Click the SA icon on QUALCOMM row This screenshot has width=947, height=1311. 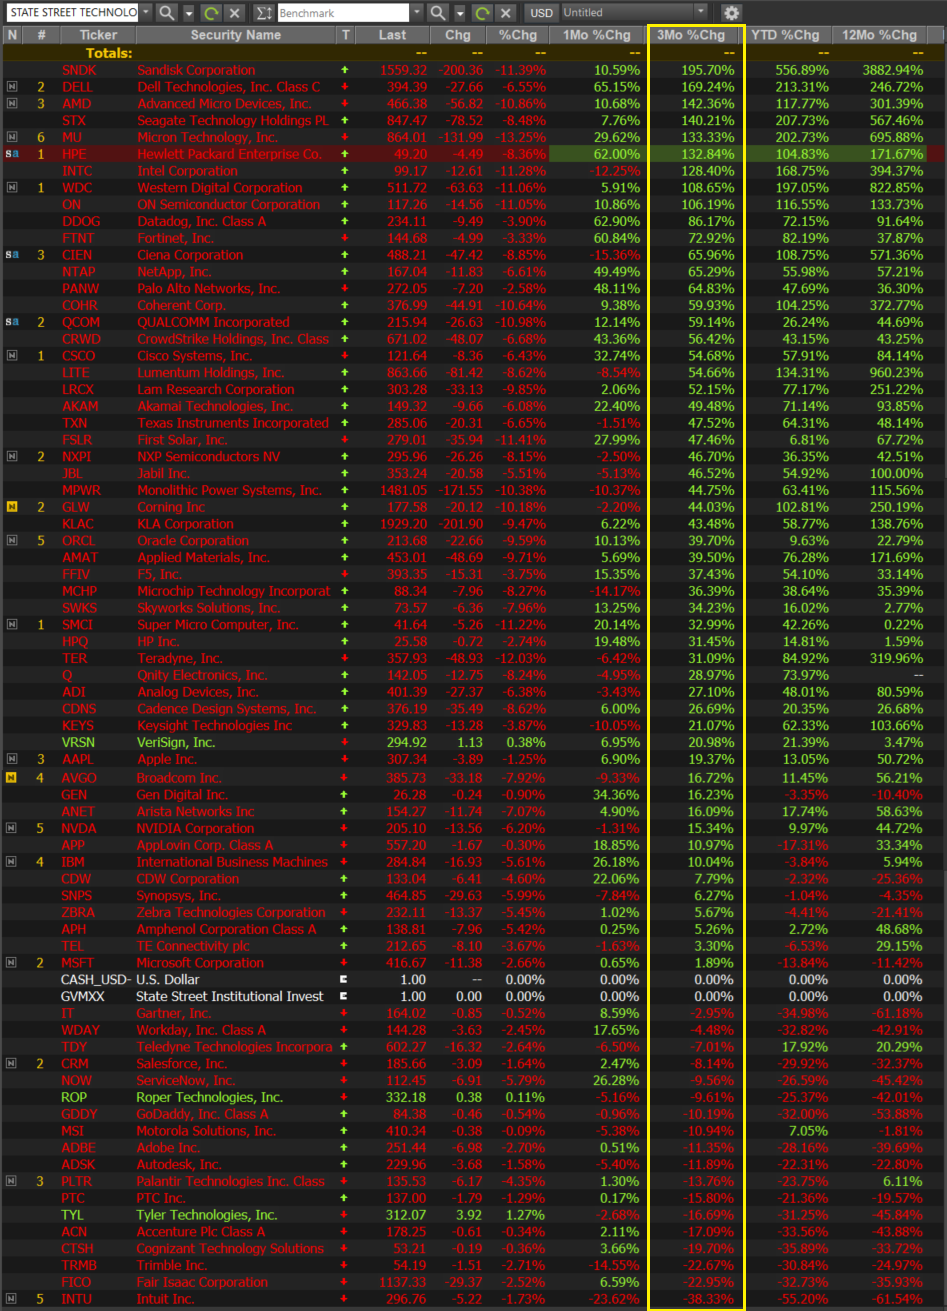(12, 322)
